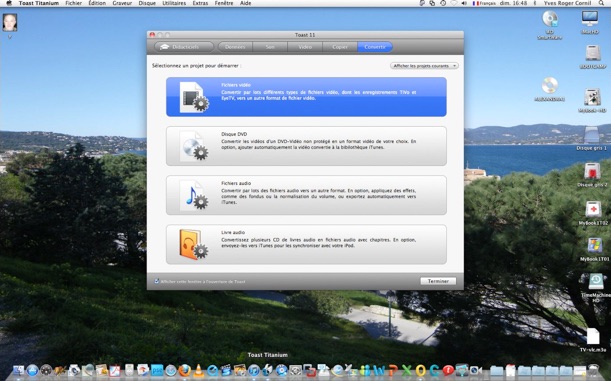The width and height of the screenshot is (611, 381).
Task: Click the Fichiers audio music note icon
Action: click(194, 195)
